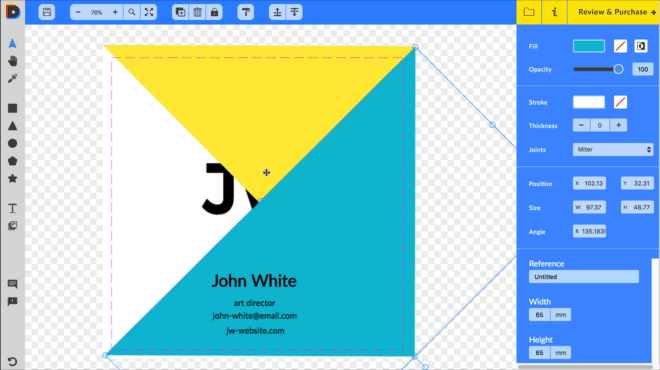Open the Width mm unit selector
The height and width of the screenshot is (370, 660).
click(561, 314)
